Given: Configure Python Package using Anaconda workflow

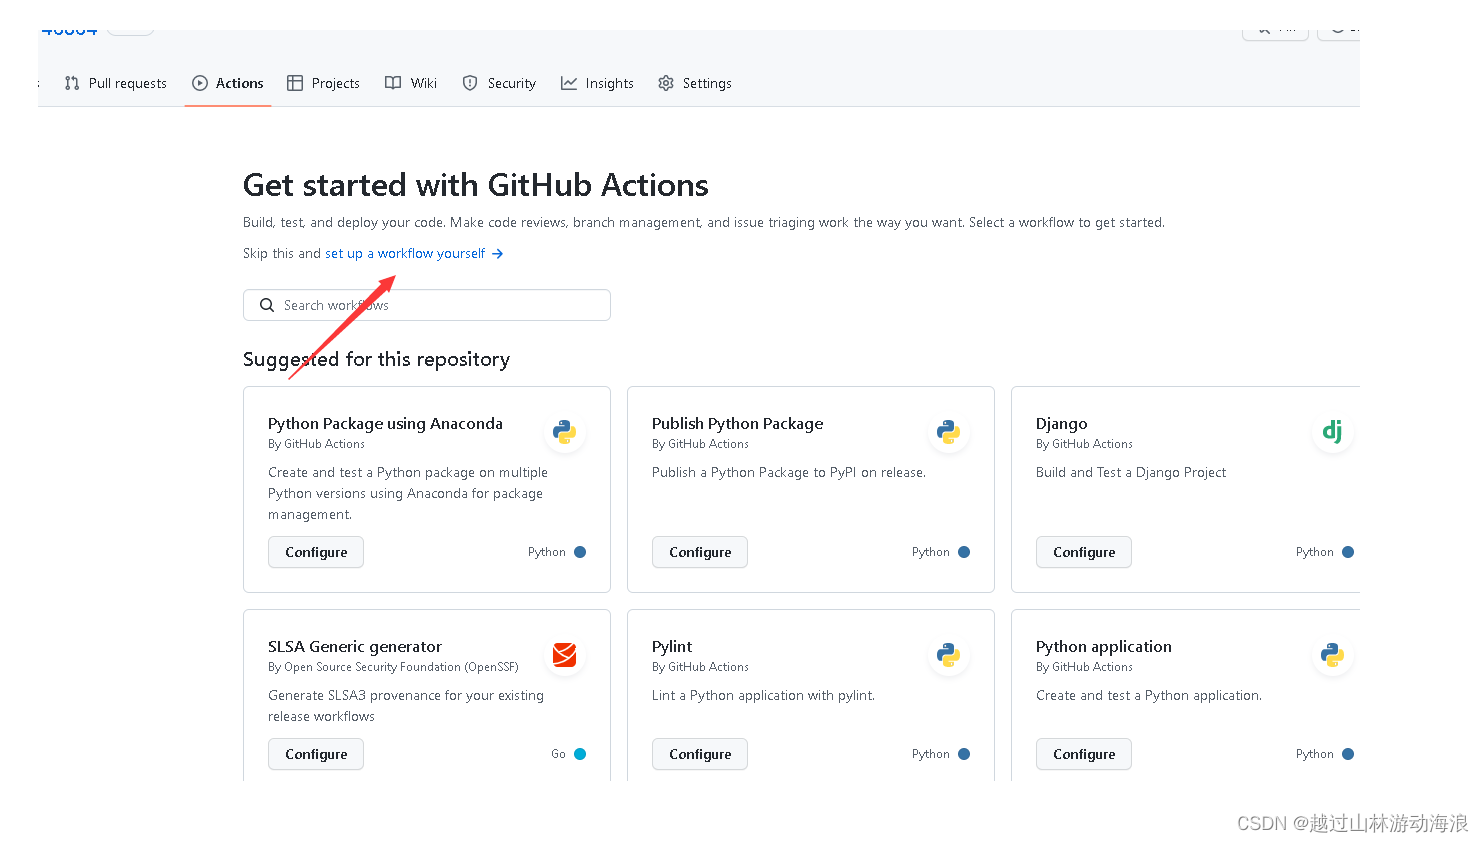Looking at the screenshot, I should pos(316,552).
